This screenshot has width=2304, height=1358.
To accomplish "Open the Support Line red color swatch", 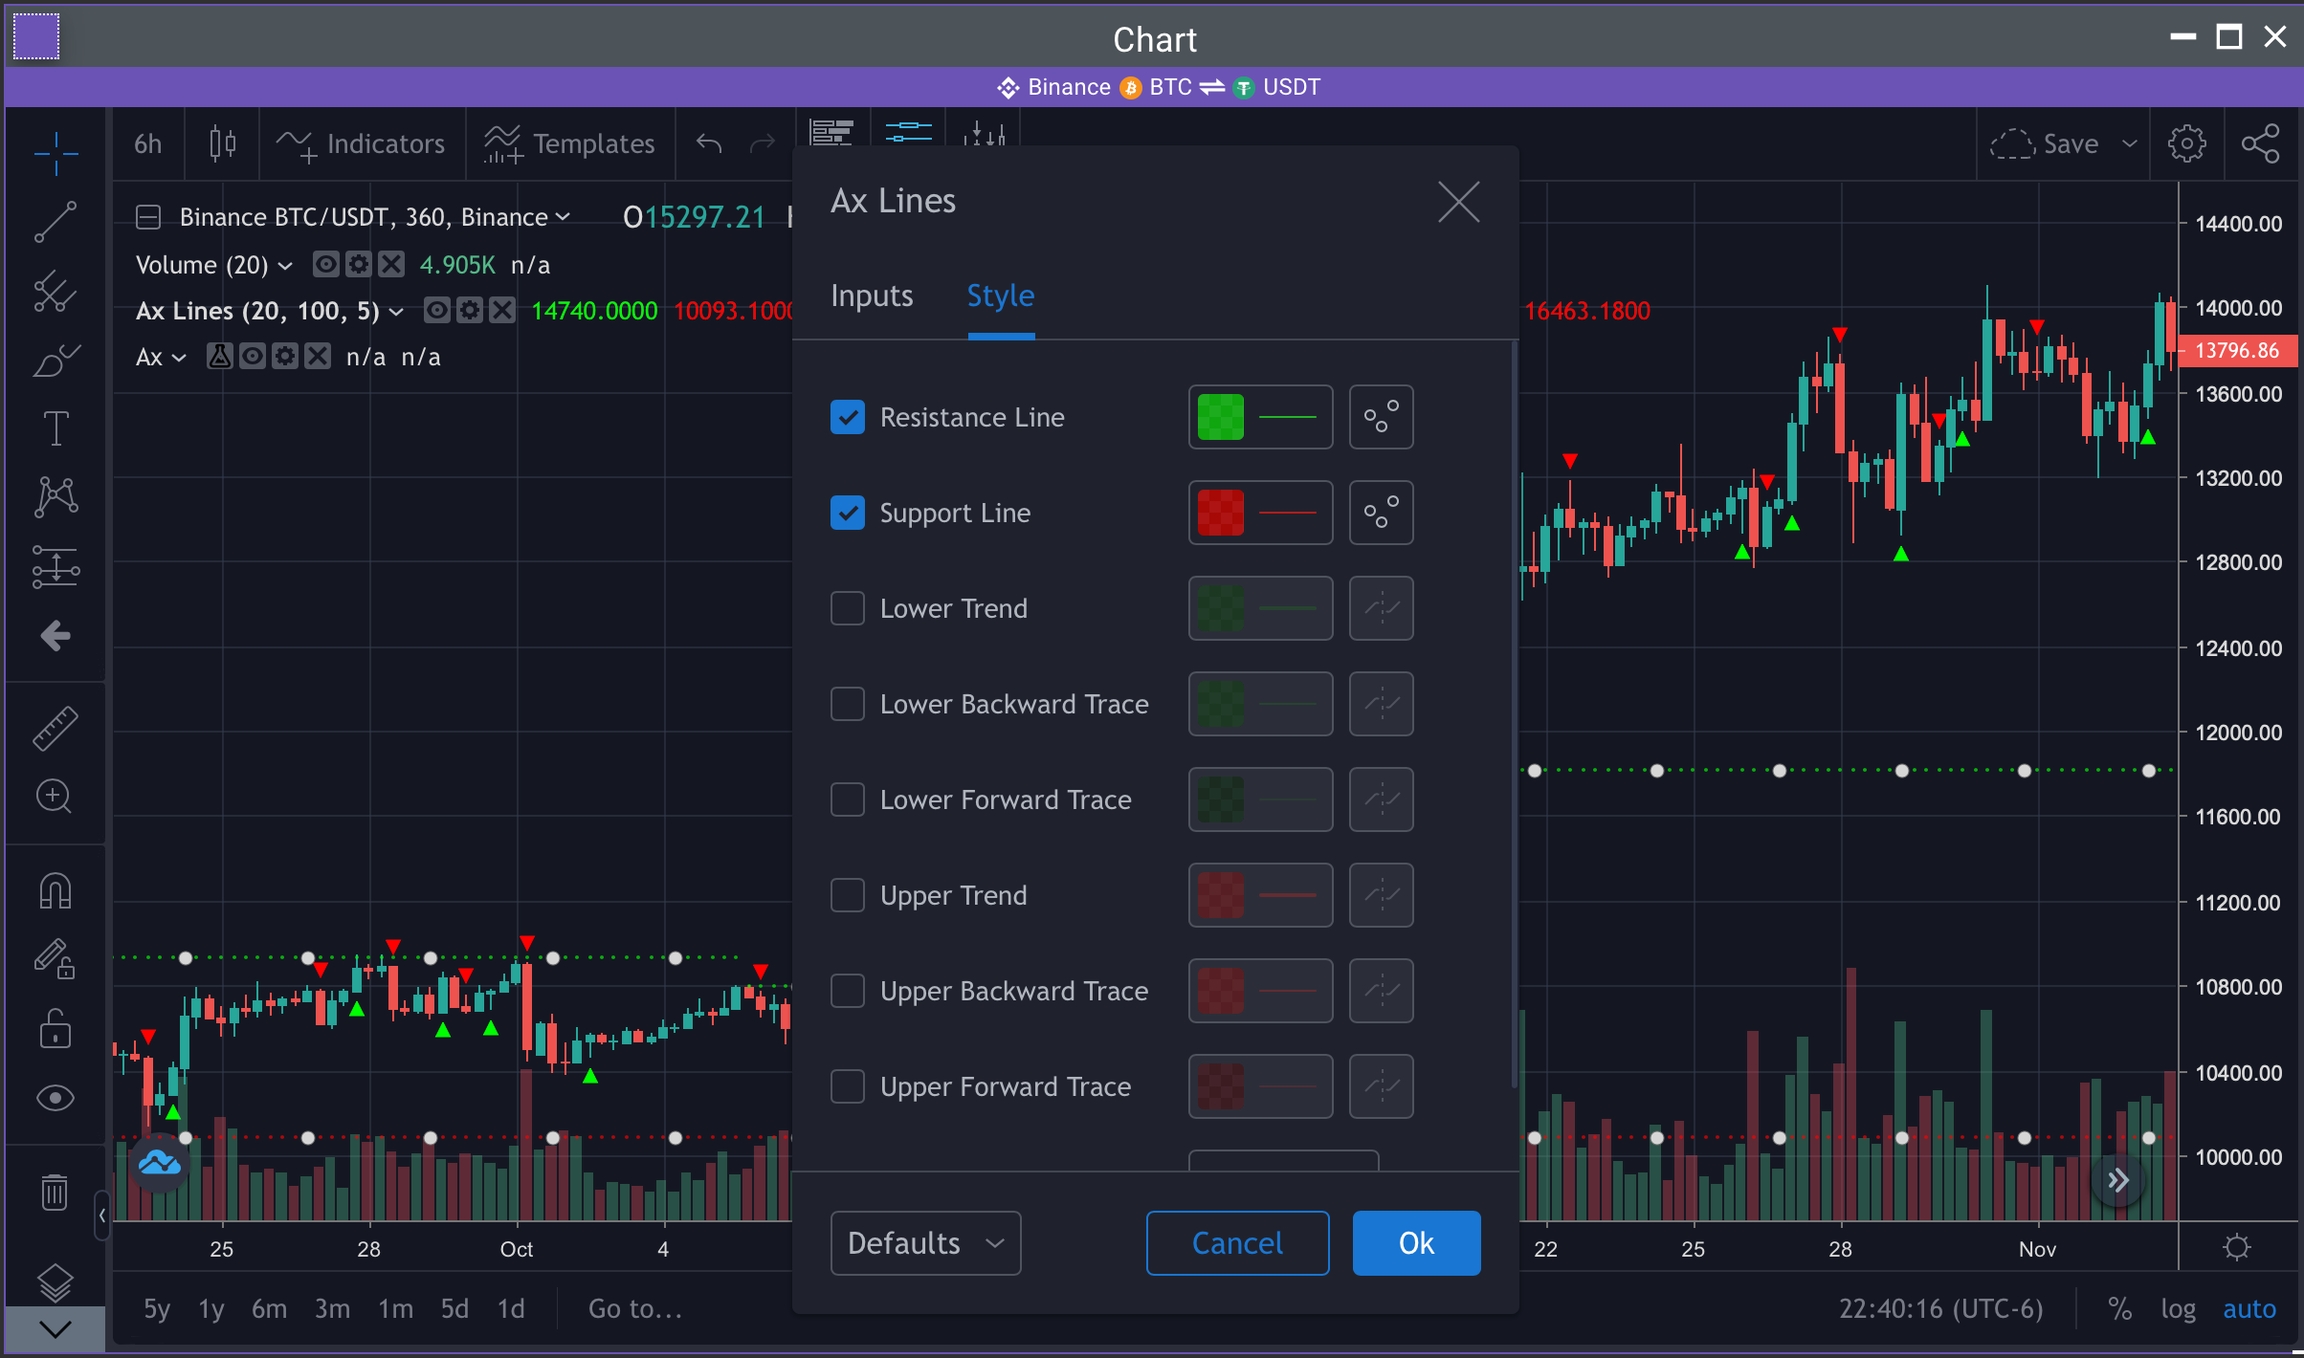I will pos(1220,513).
